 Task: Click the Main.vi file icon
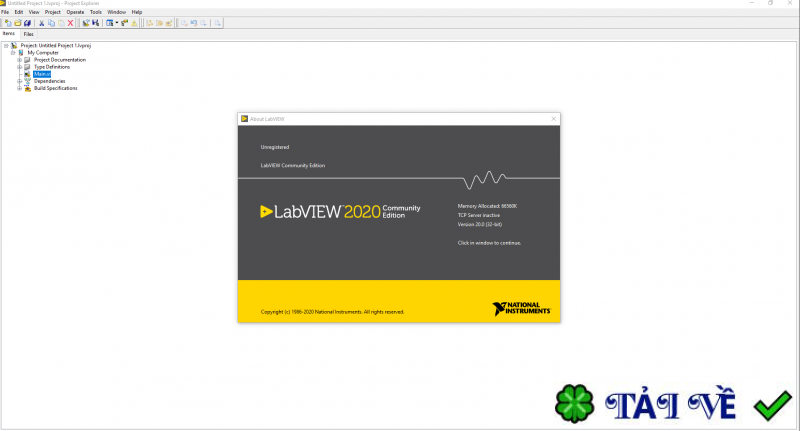pos(28,74)
